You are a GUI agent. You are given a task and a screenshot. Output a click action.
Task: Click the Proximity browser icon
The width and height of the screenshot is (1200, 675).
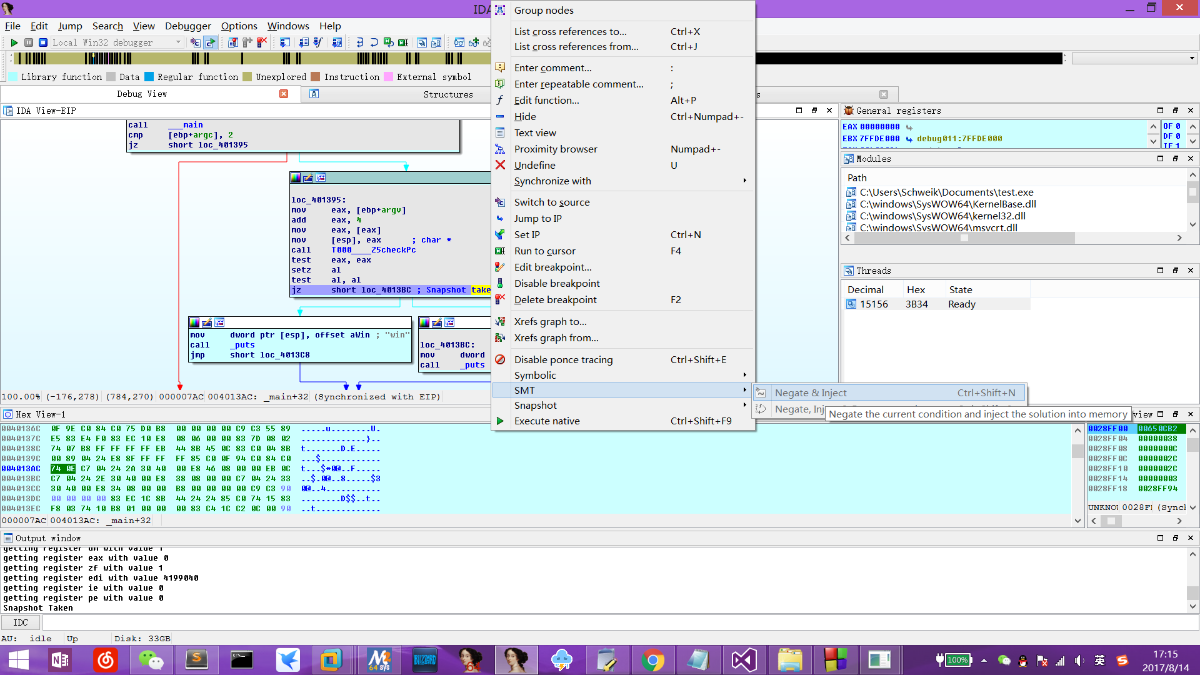[500, 149]
